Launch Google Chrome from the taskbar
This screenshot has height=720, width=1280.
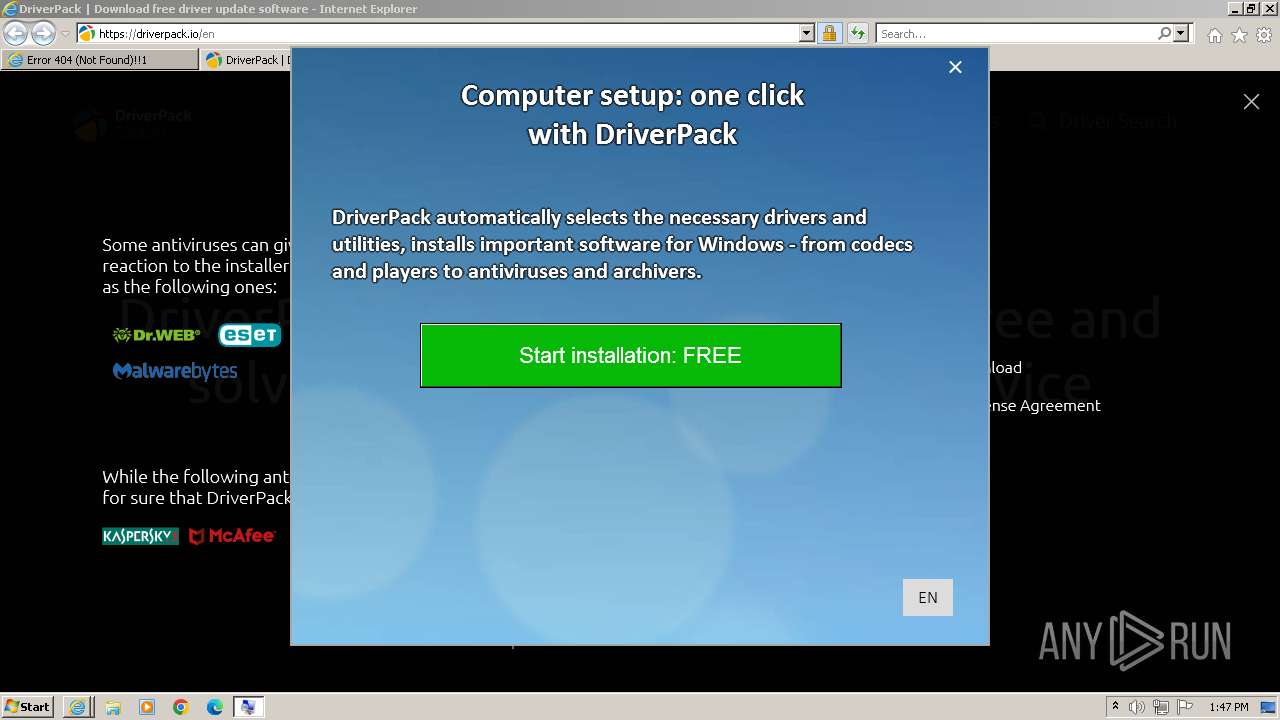pyautogui.click(x=180, y=707)
